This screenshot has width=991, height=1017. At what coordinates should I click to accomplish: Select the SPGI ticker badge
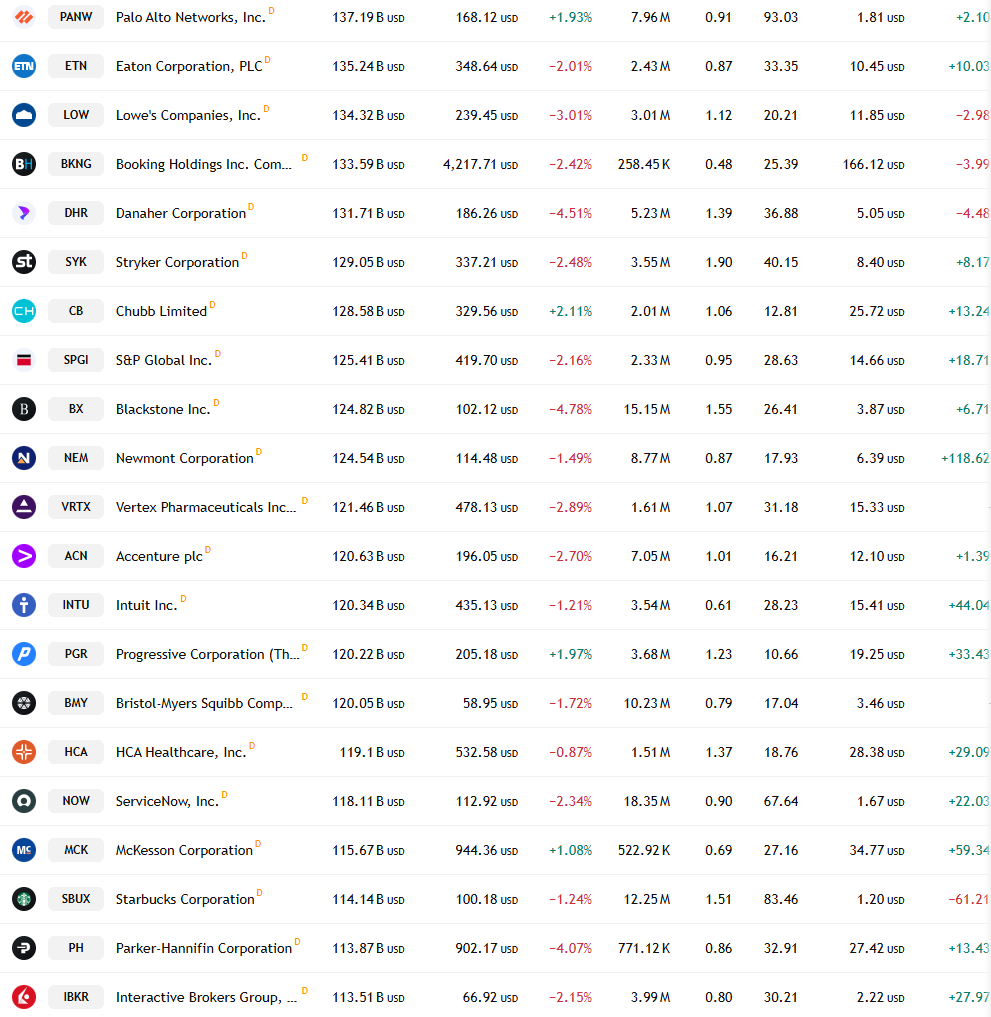pyautogui.click(x=76, y=360)
